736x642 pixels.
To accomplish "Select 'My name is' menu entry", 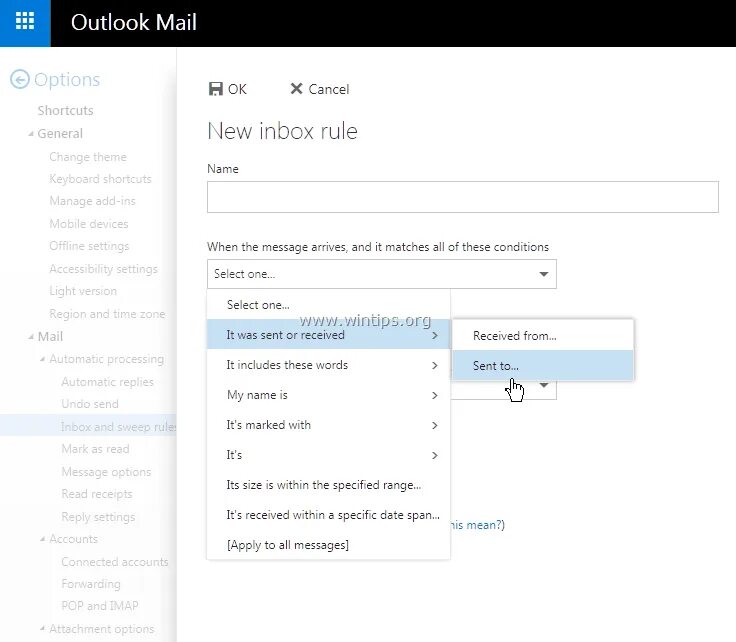I will coord(328,395).
